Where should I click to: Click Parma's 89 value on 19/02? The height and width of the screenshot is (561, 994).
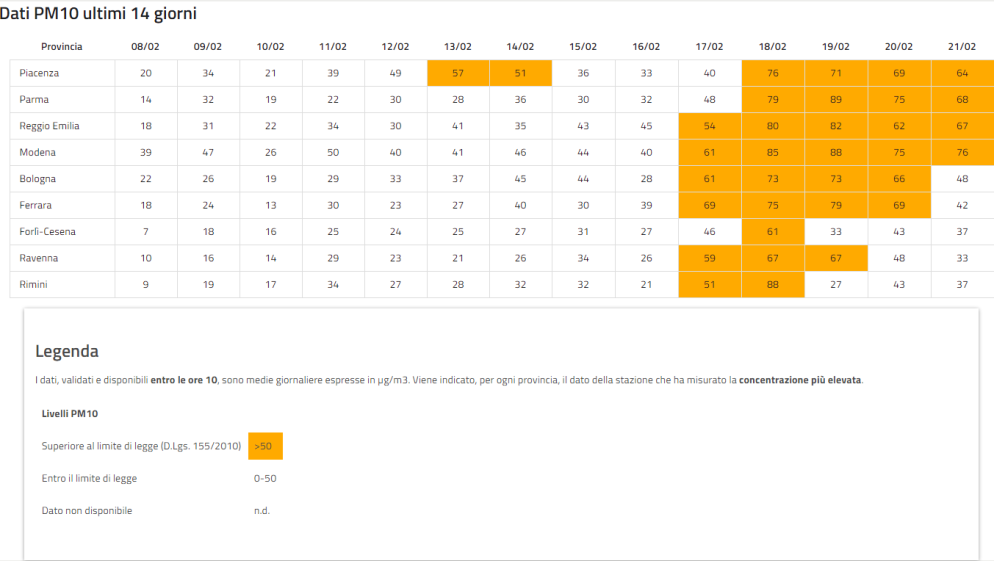click(836, 100)
